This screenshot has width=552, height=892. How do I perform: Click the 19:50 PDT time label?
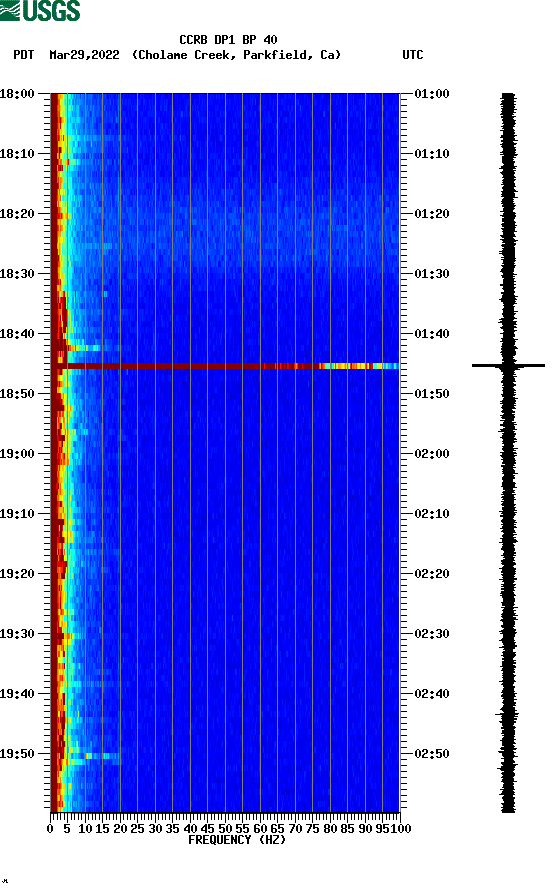(x=17, y=754)
